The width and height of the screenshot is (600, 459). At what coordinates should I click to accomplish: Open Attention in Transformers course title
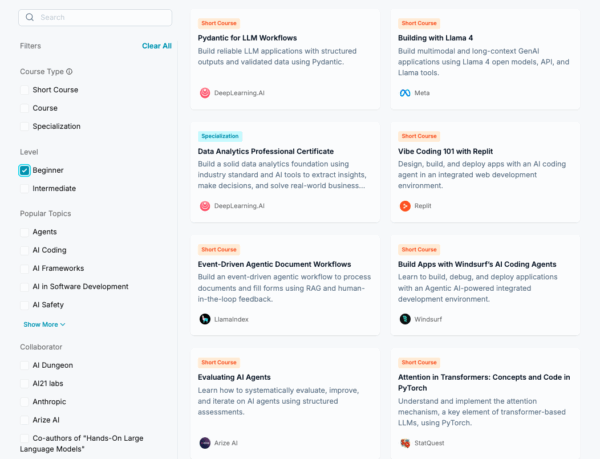[484, 382]
